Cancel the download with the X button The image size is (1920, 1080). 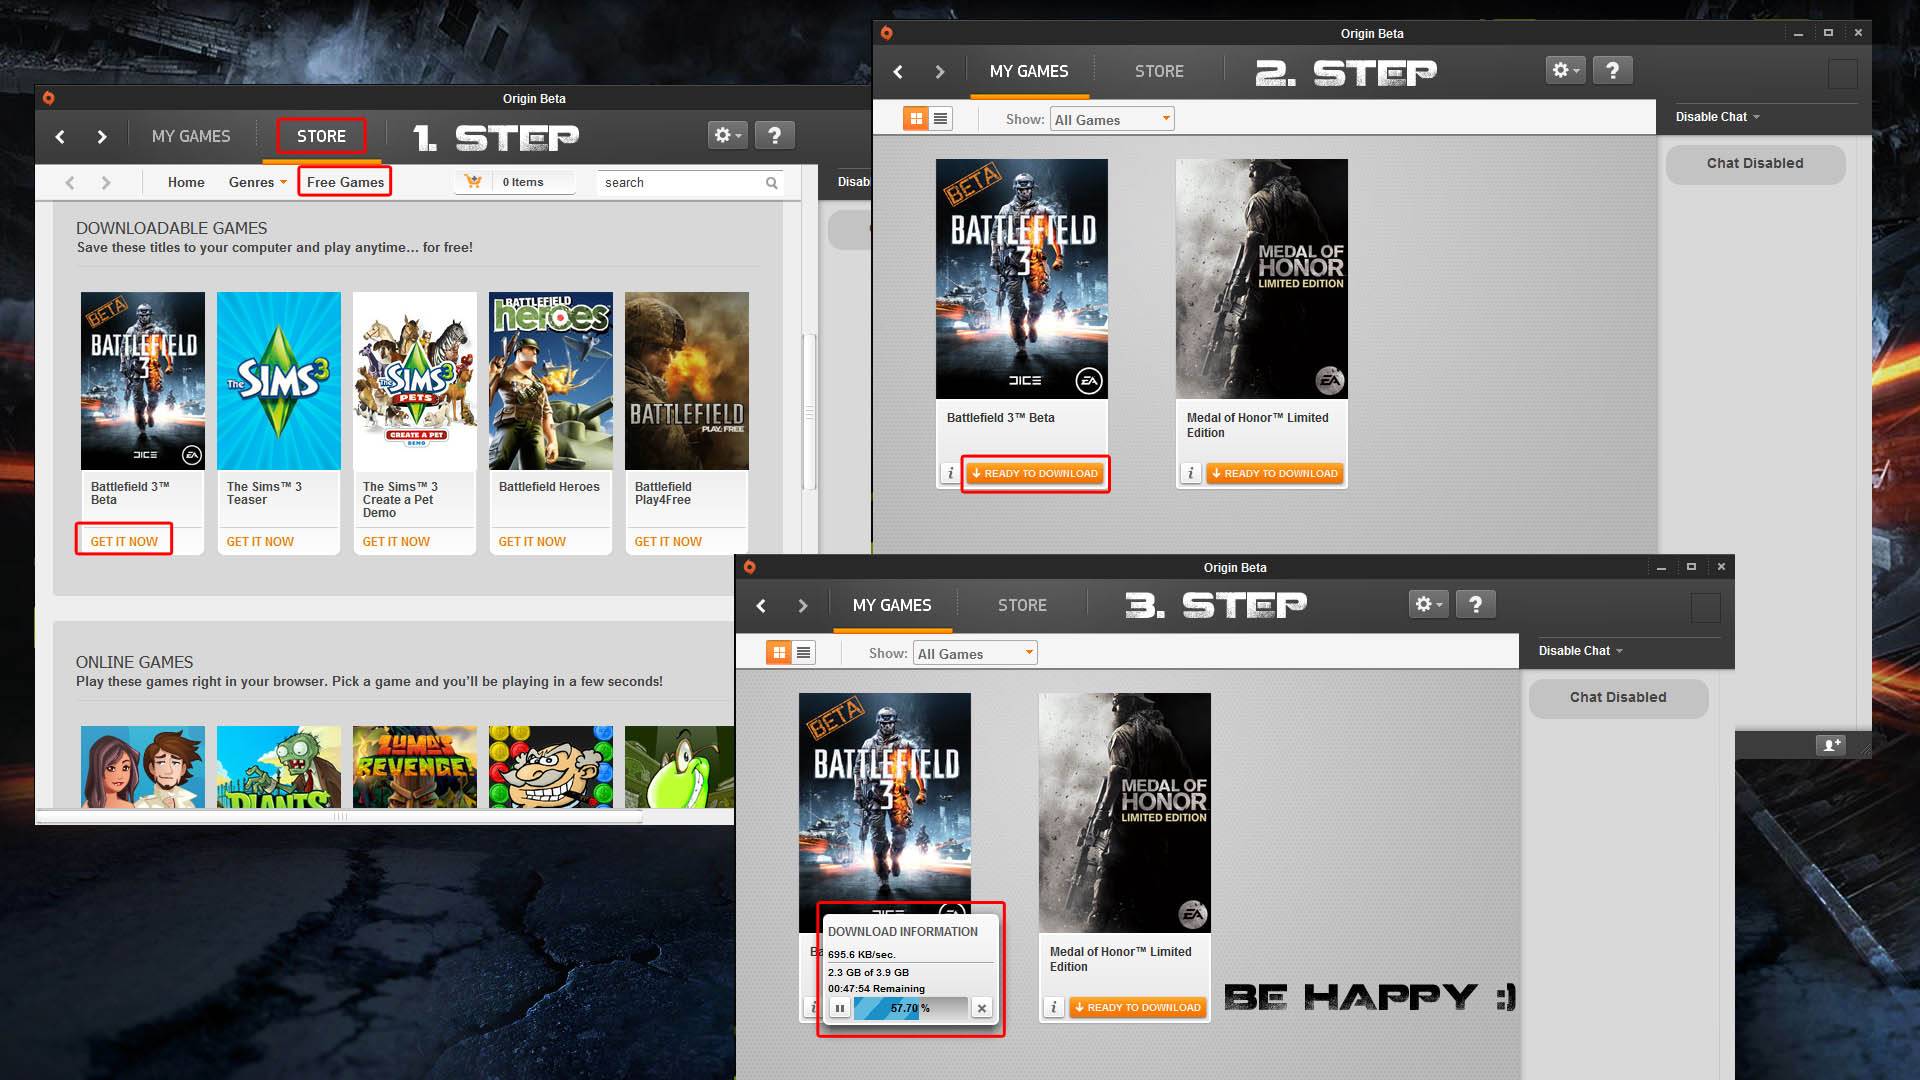pyautogui.click(x=982, y=1008)
